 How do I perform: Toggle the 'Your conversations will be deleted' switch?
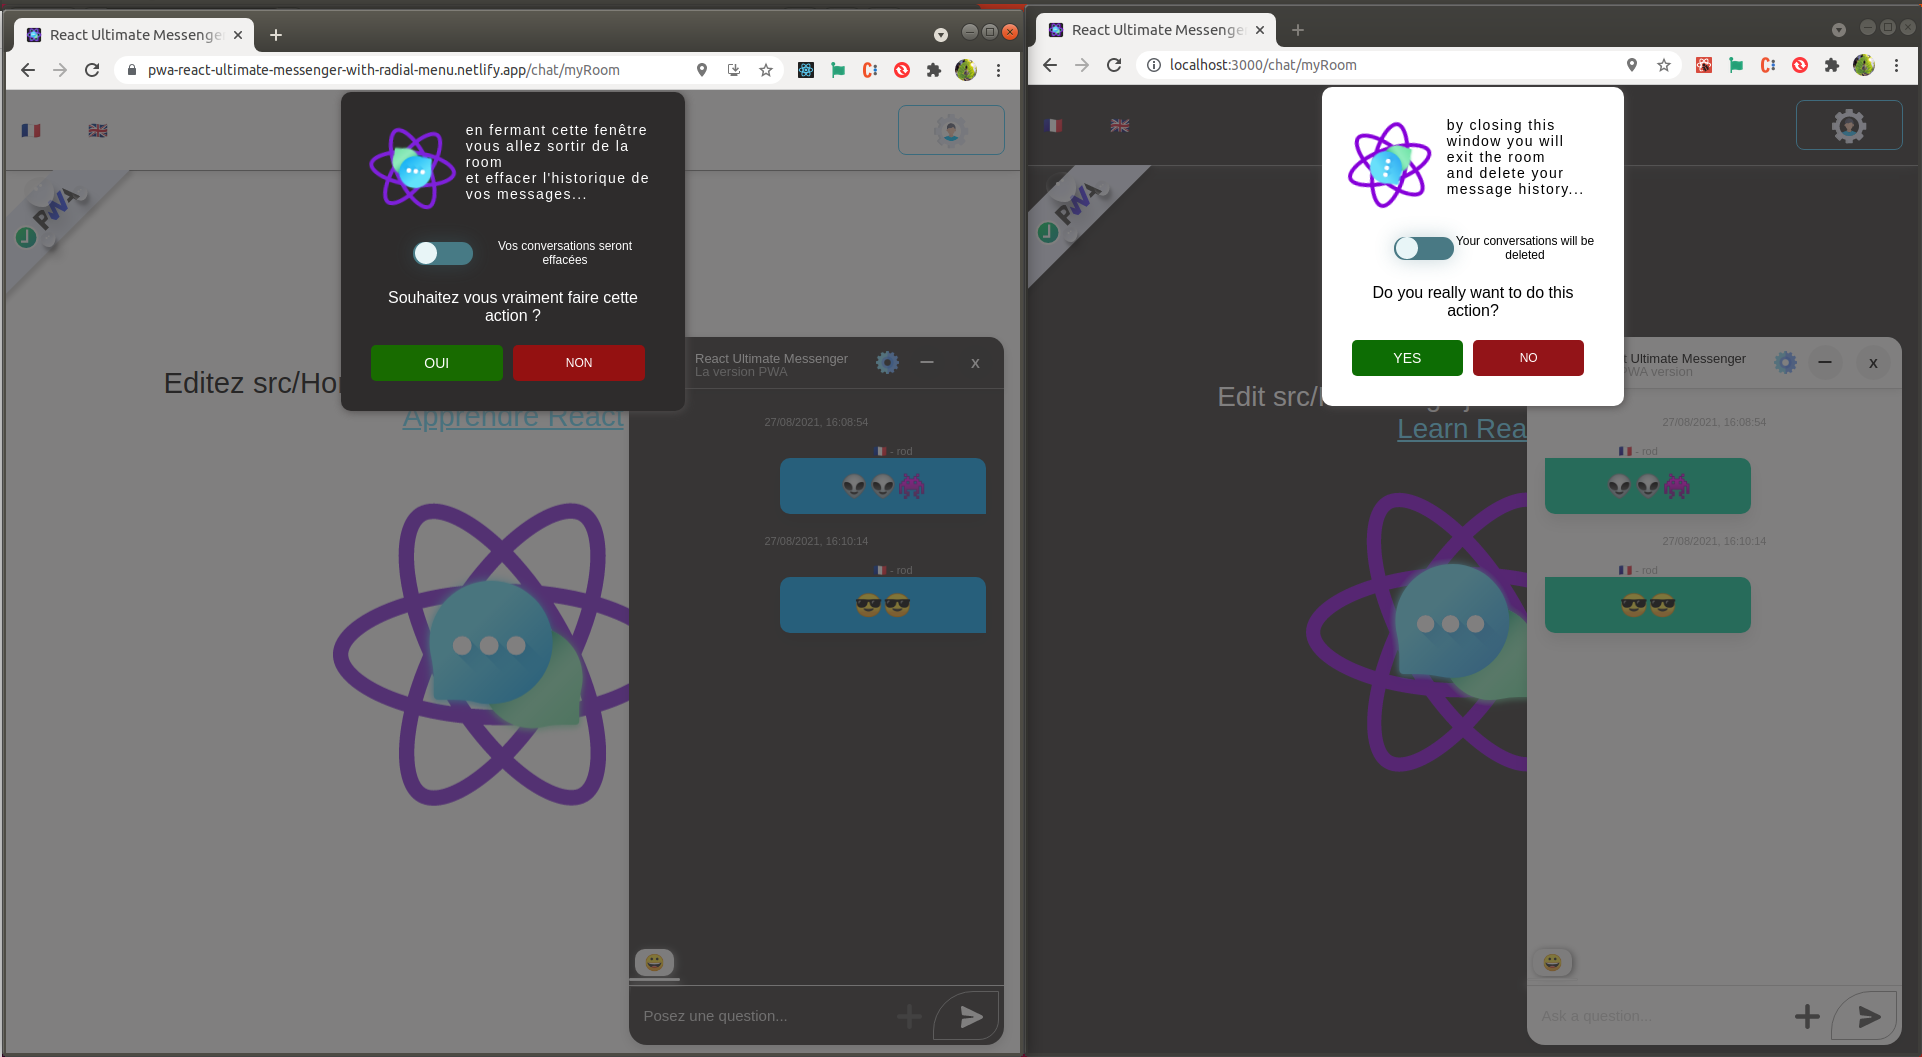pyautogui.click(x=1423, y=248)
